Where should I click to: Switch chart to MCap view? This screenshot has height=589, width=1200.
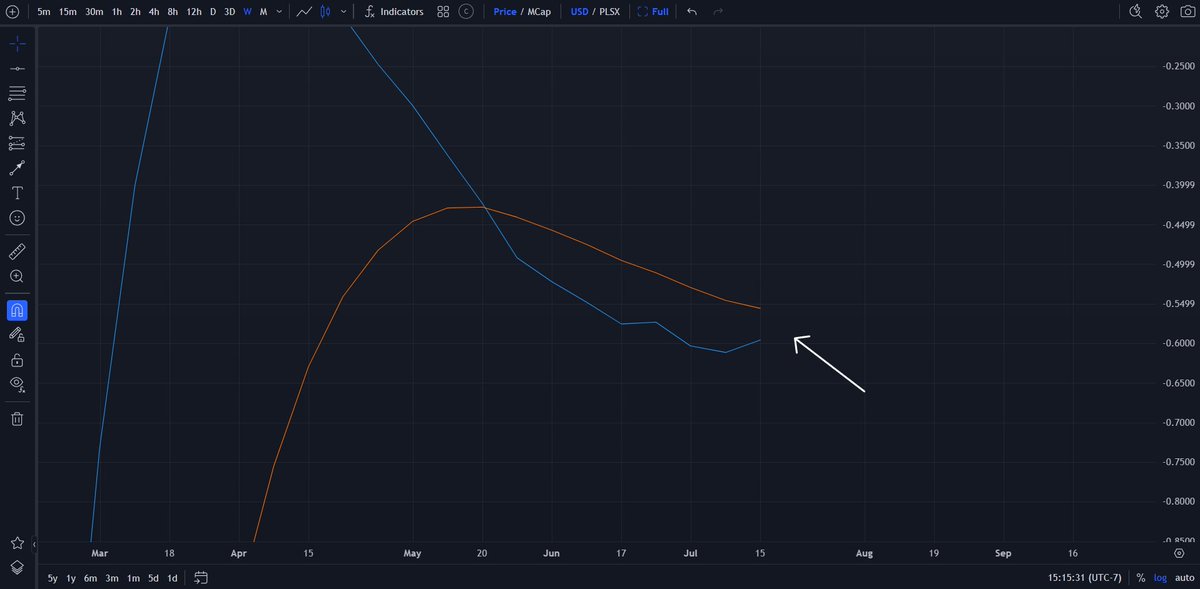click(x=539, y=12)
